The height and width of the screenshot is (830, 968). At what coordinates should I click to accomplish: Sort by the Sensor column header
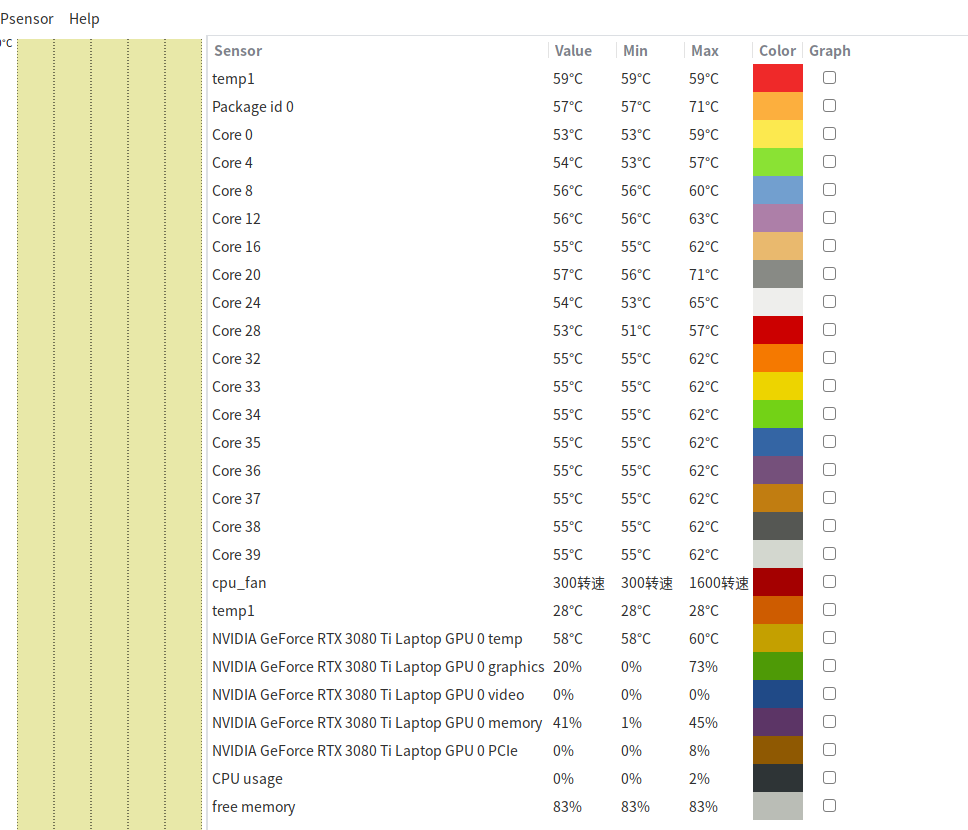point(238,51)
